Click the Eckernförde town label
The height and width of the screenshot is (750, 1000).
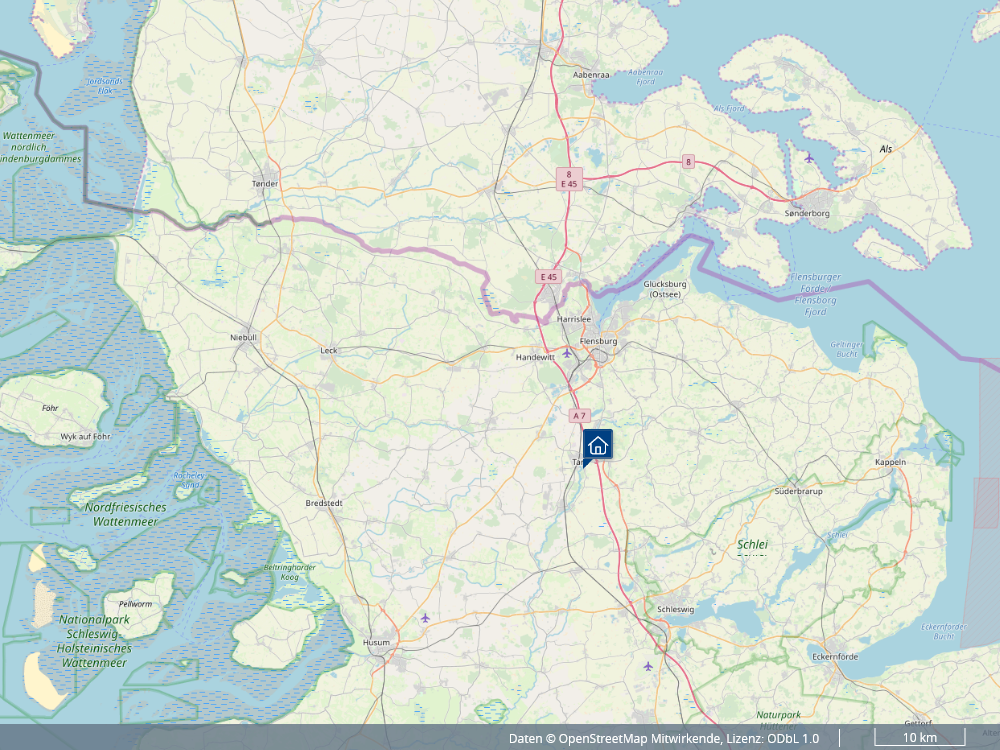835,656
